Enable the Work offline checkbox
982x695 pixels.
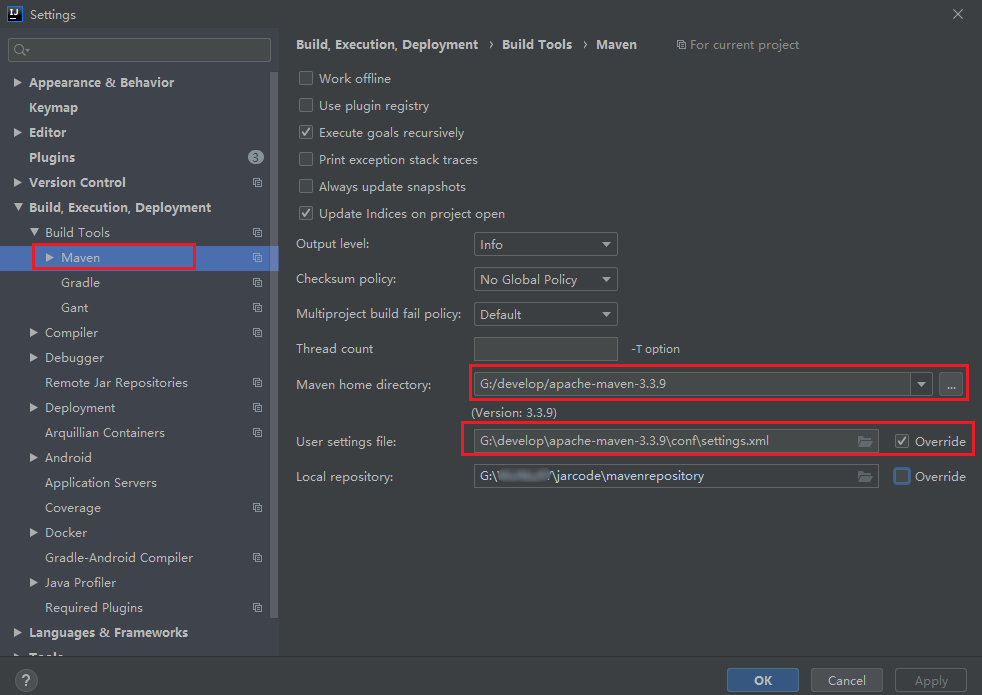coord(306,78)
